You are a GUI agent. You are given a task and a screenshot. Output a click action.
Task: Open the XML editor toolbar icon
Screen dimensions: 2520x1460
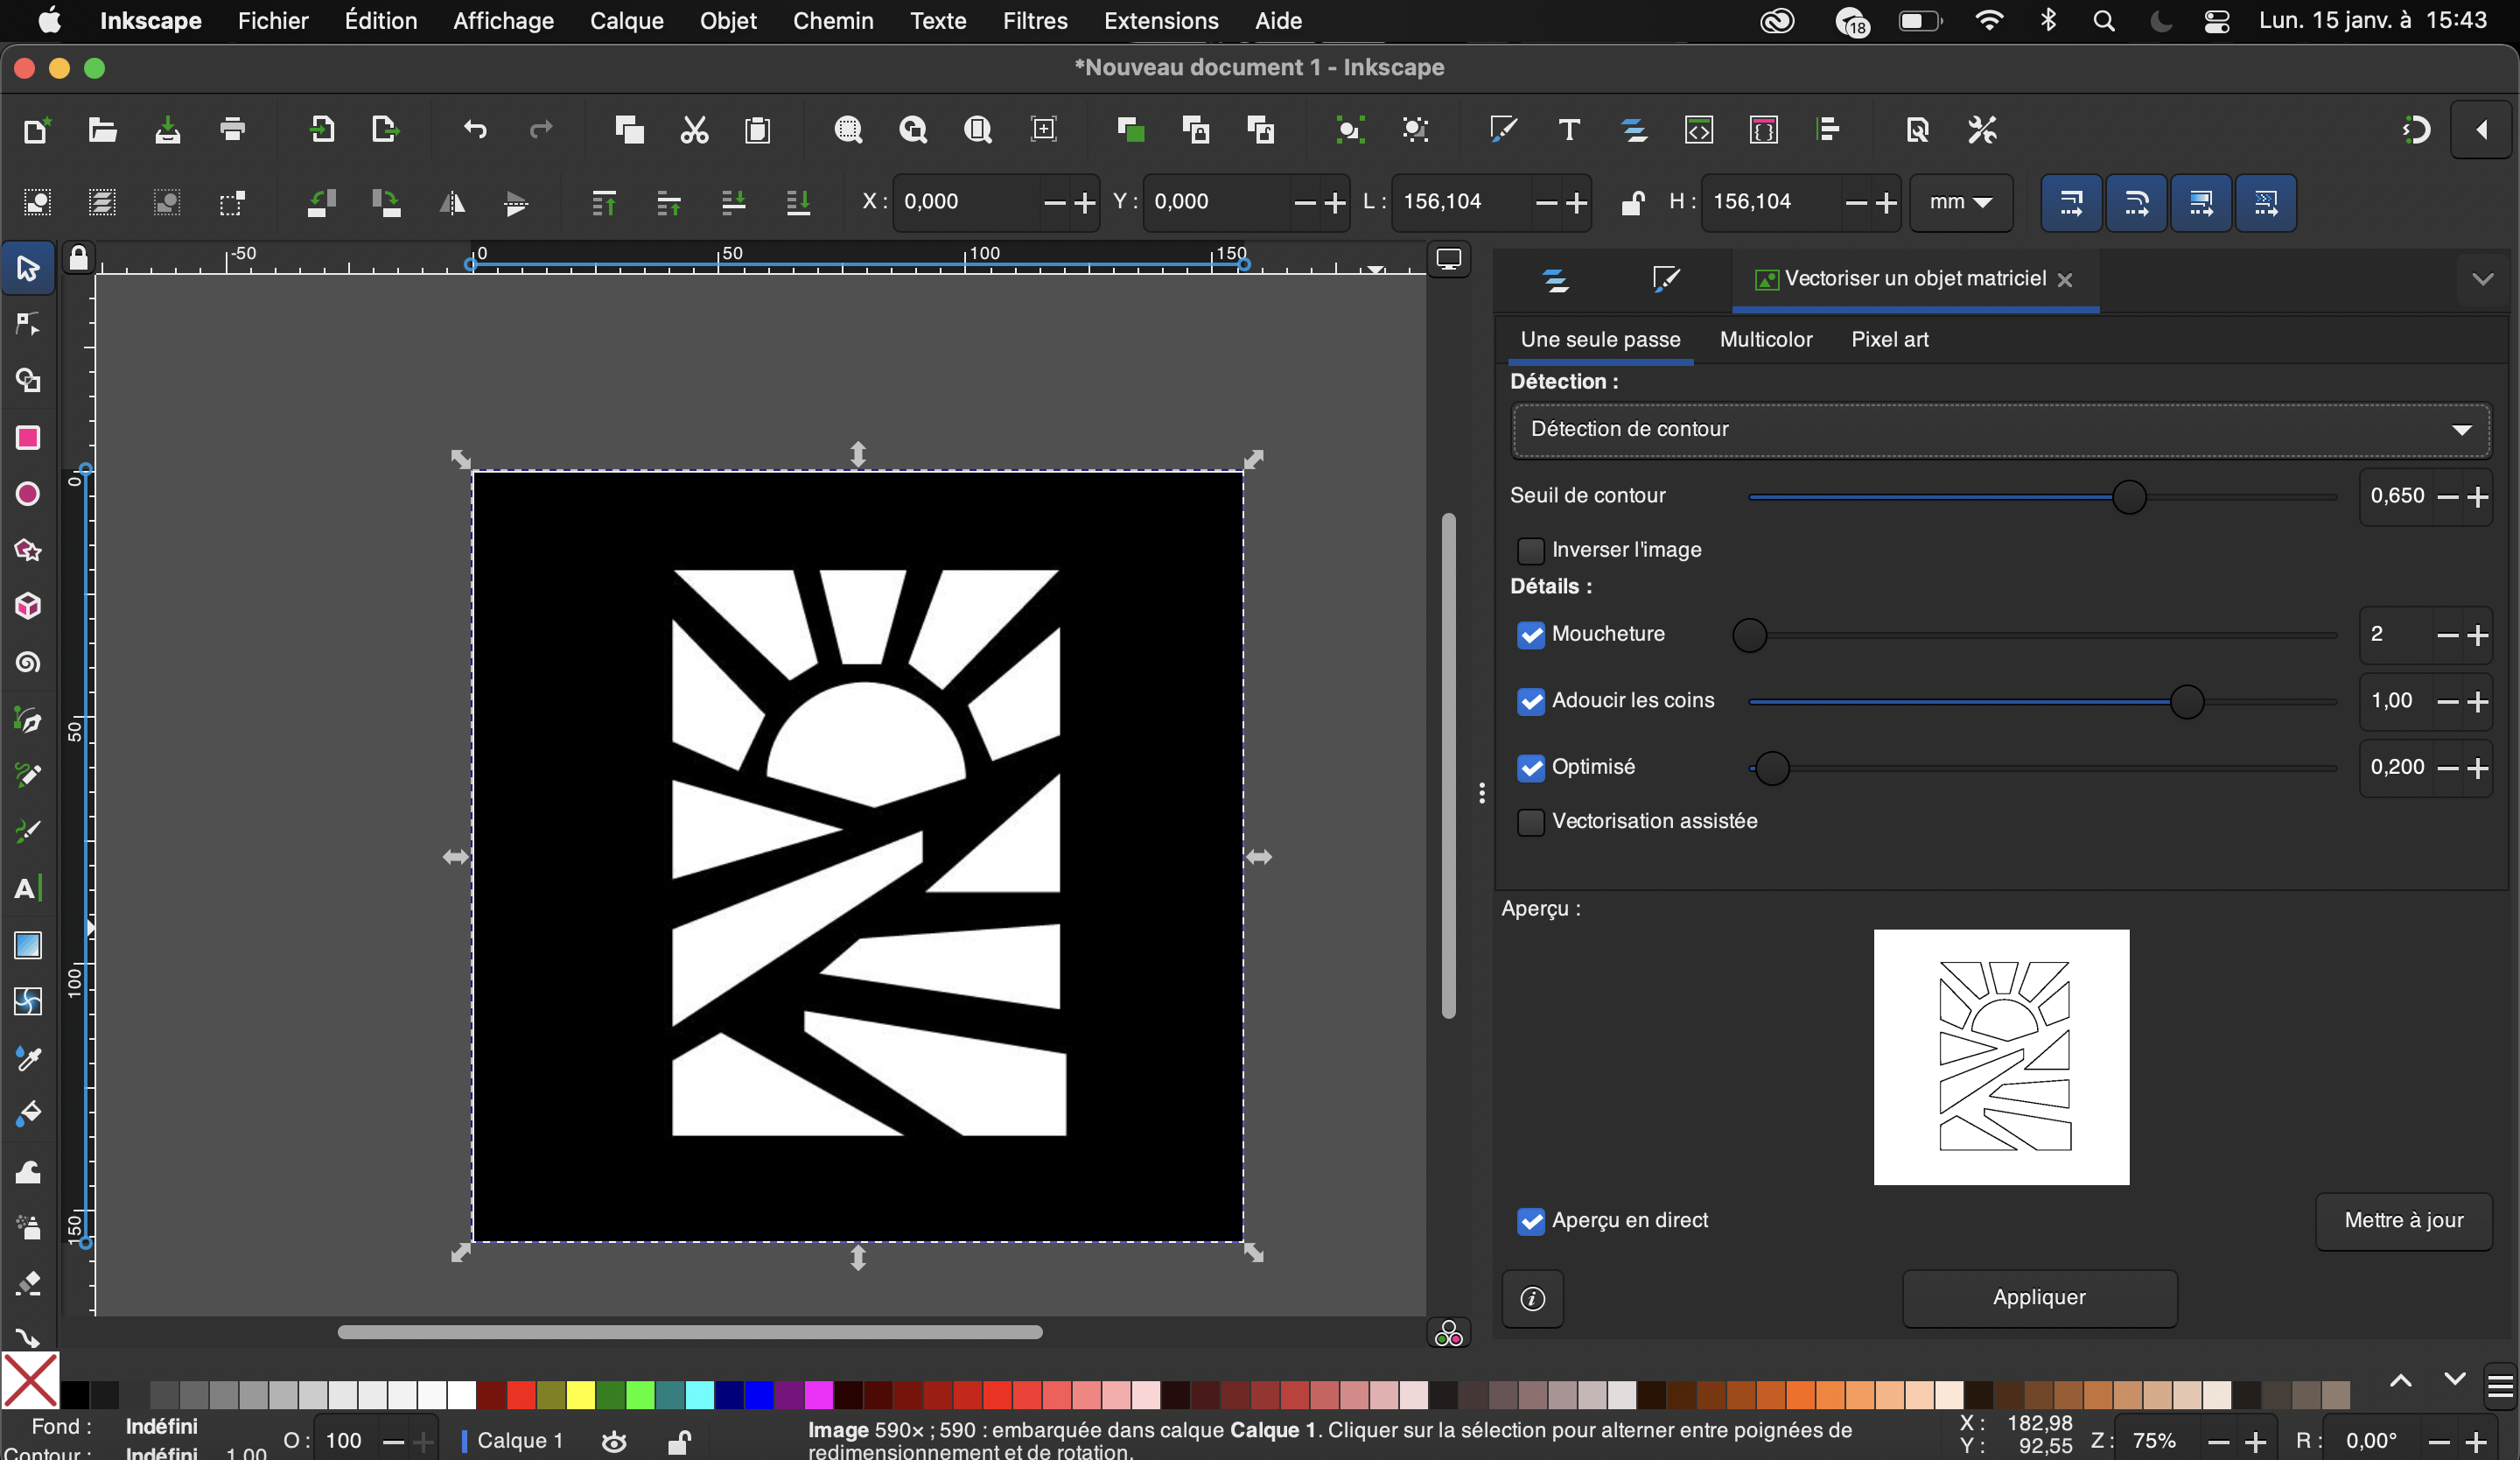point(1699,130)
